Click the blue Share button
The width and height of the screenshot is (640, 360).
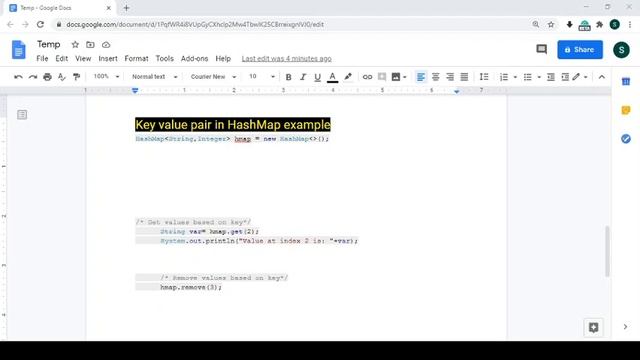click(x=580, y=49)
